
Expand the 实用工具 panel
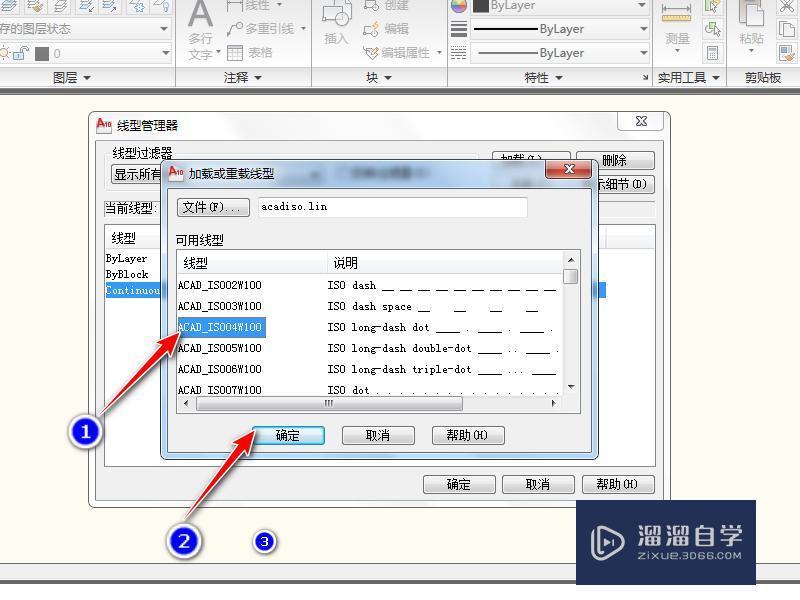point(688,78)
